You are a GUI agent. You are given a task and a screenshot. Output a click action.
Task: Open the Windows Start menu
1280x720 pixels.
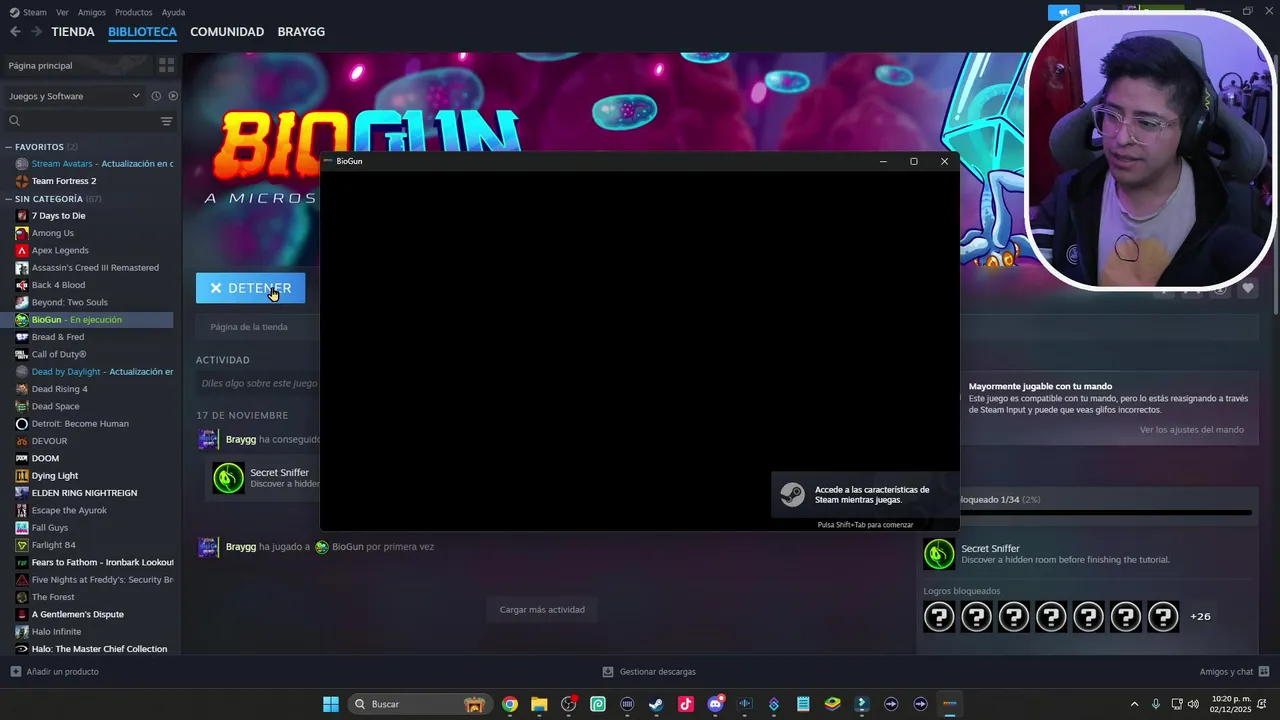pyautogui.click(x=331, y=704)
